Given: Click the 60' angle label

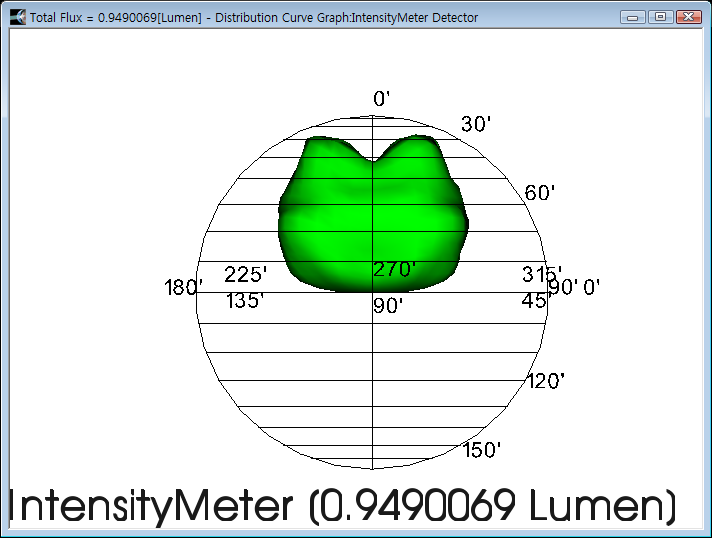Looking at the screenshot, I should tap(540, 193).
